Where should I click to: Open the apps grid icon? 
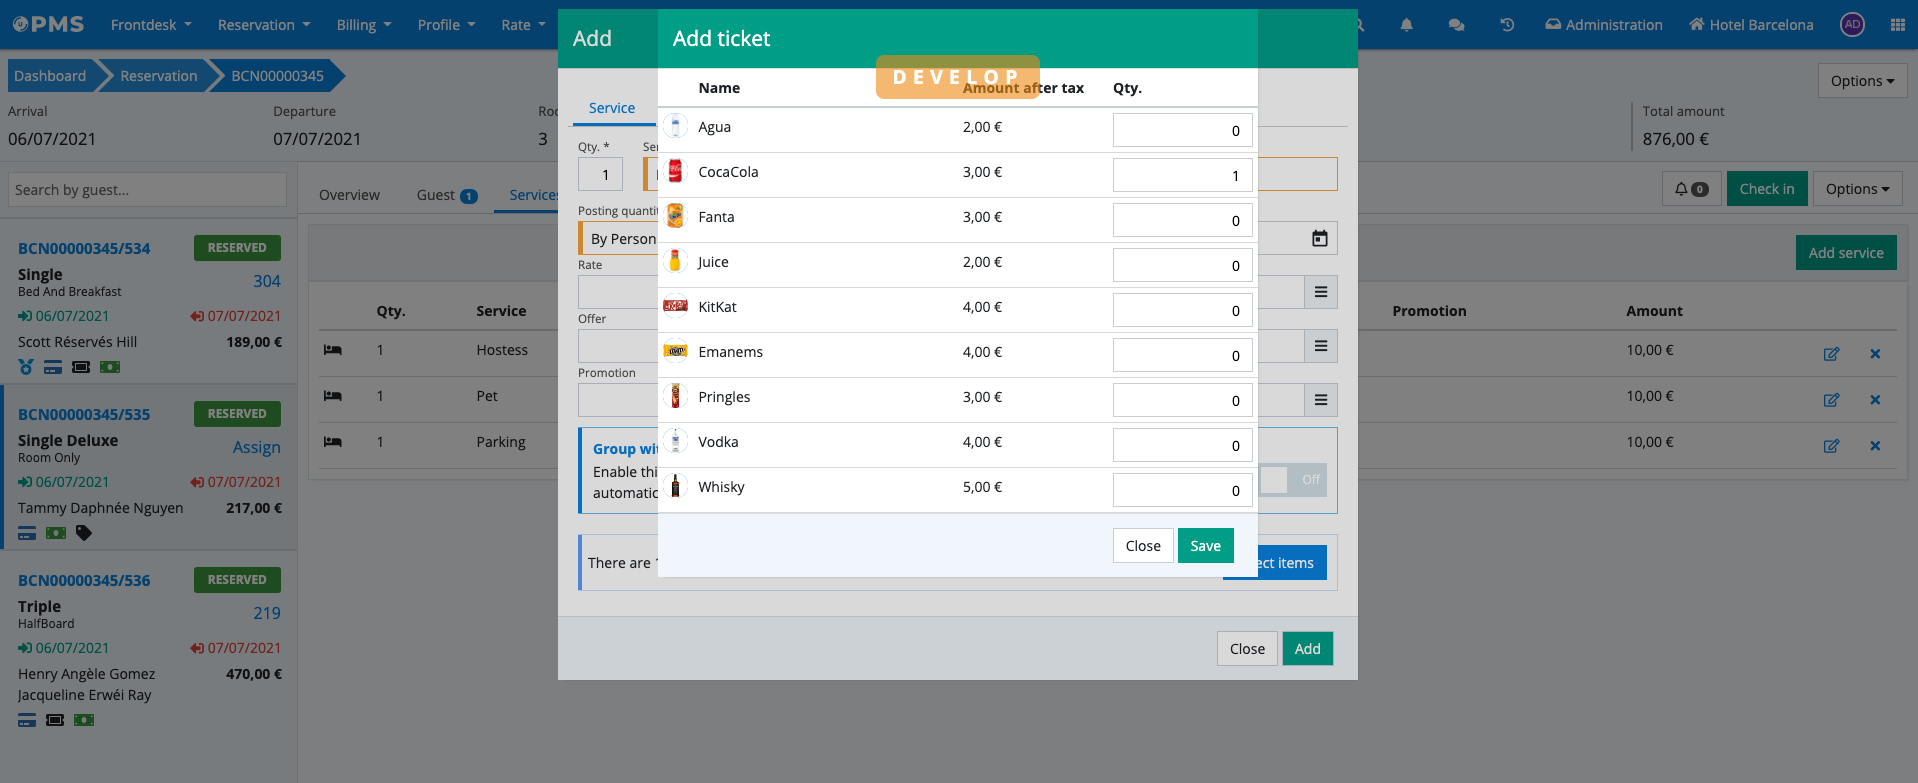(1897, 25)
